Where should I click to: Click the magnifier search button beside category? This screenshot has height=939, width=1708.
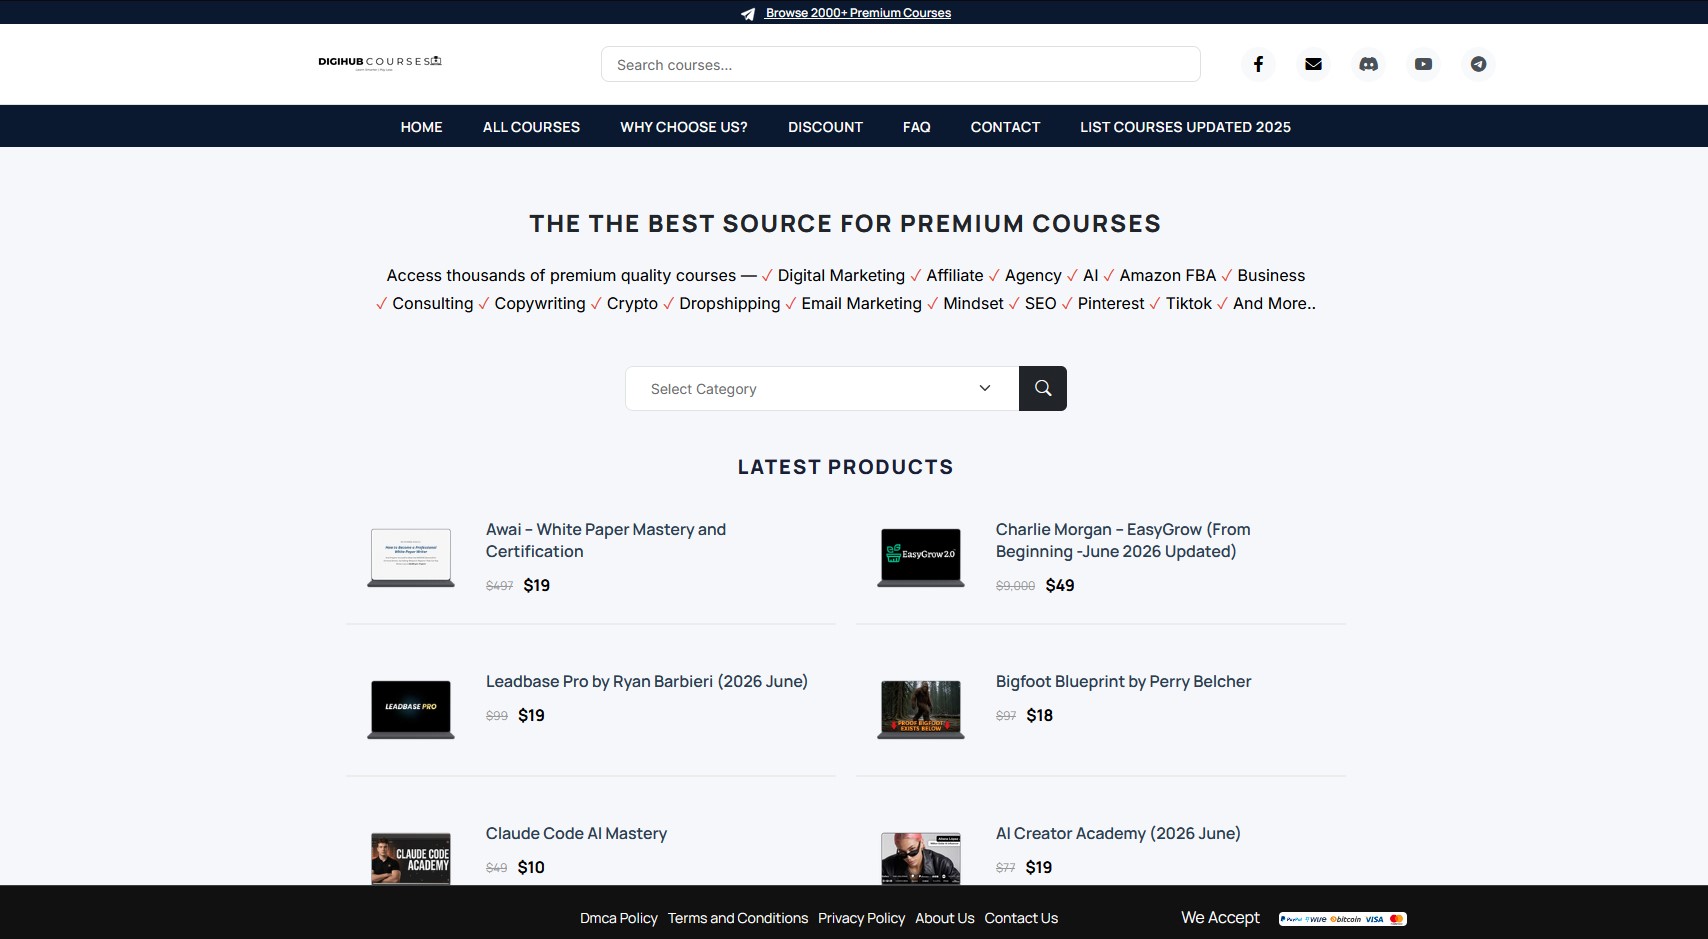[x=1043, y=388]
